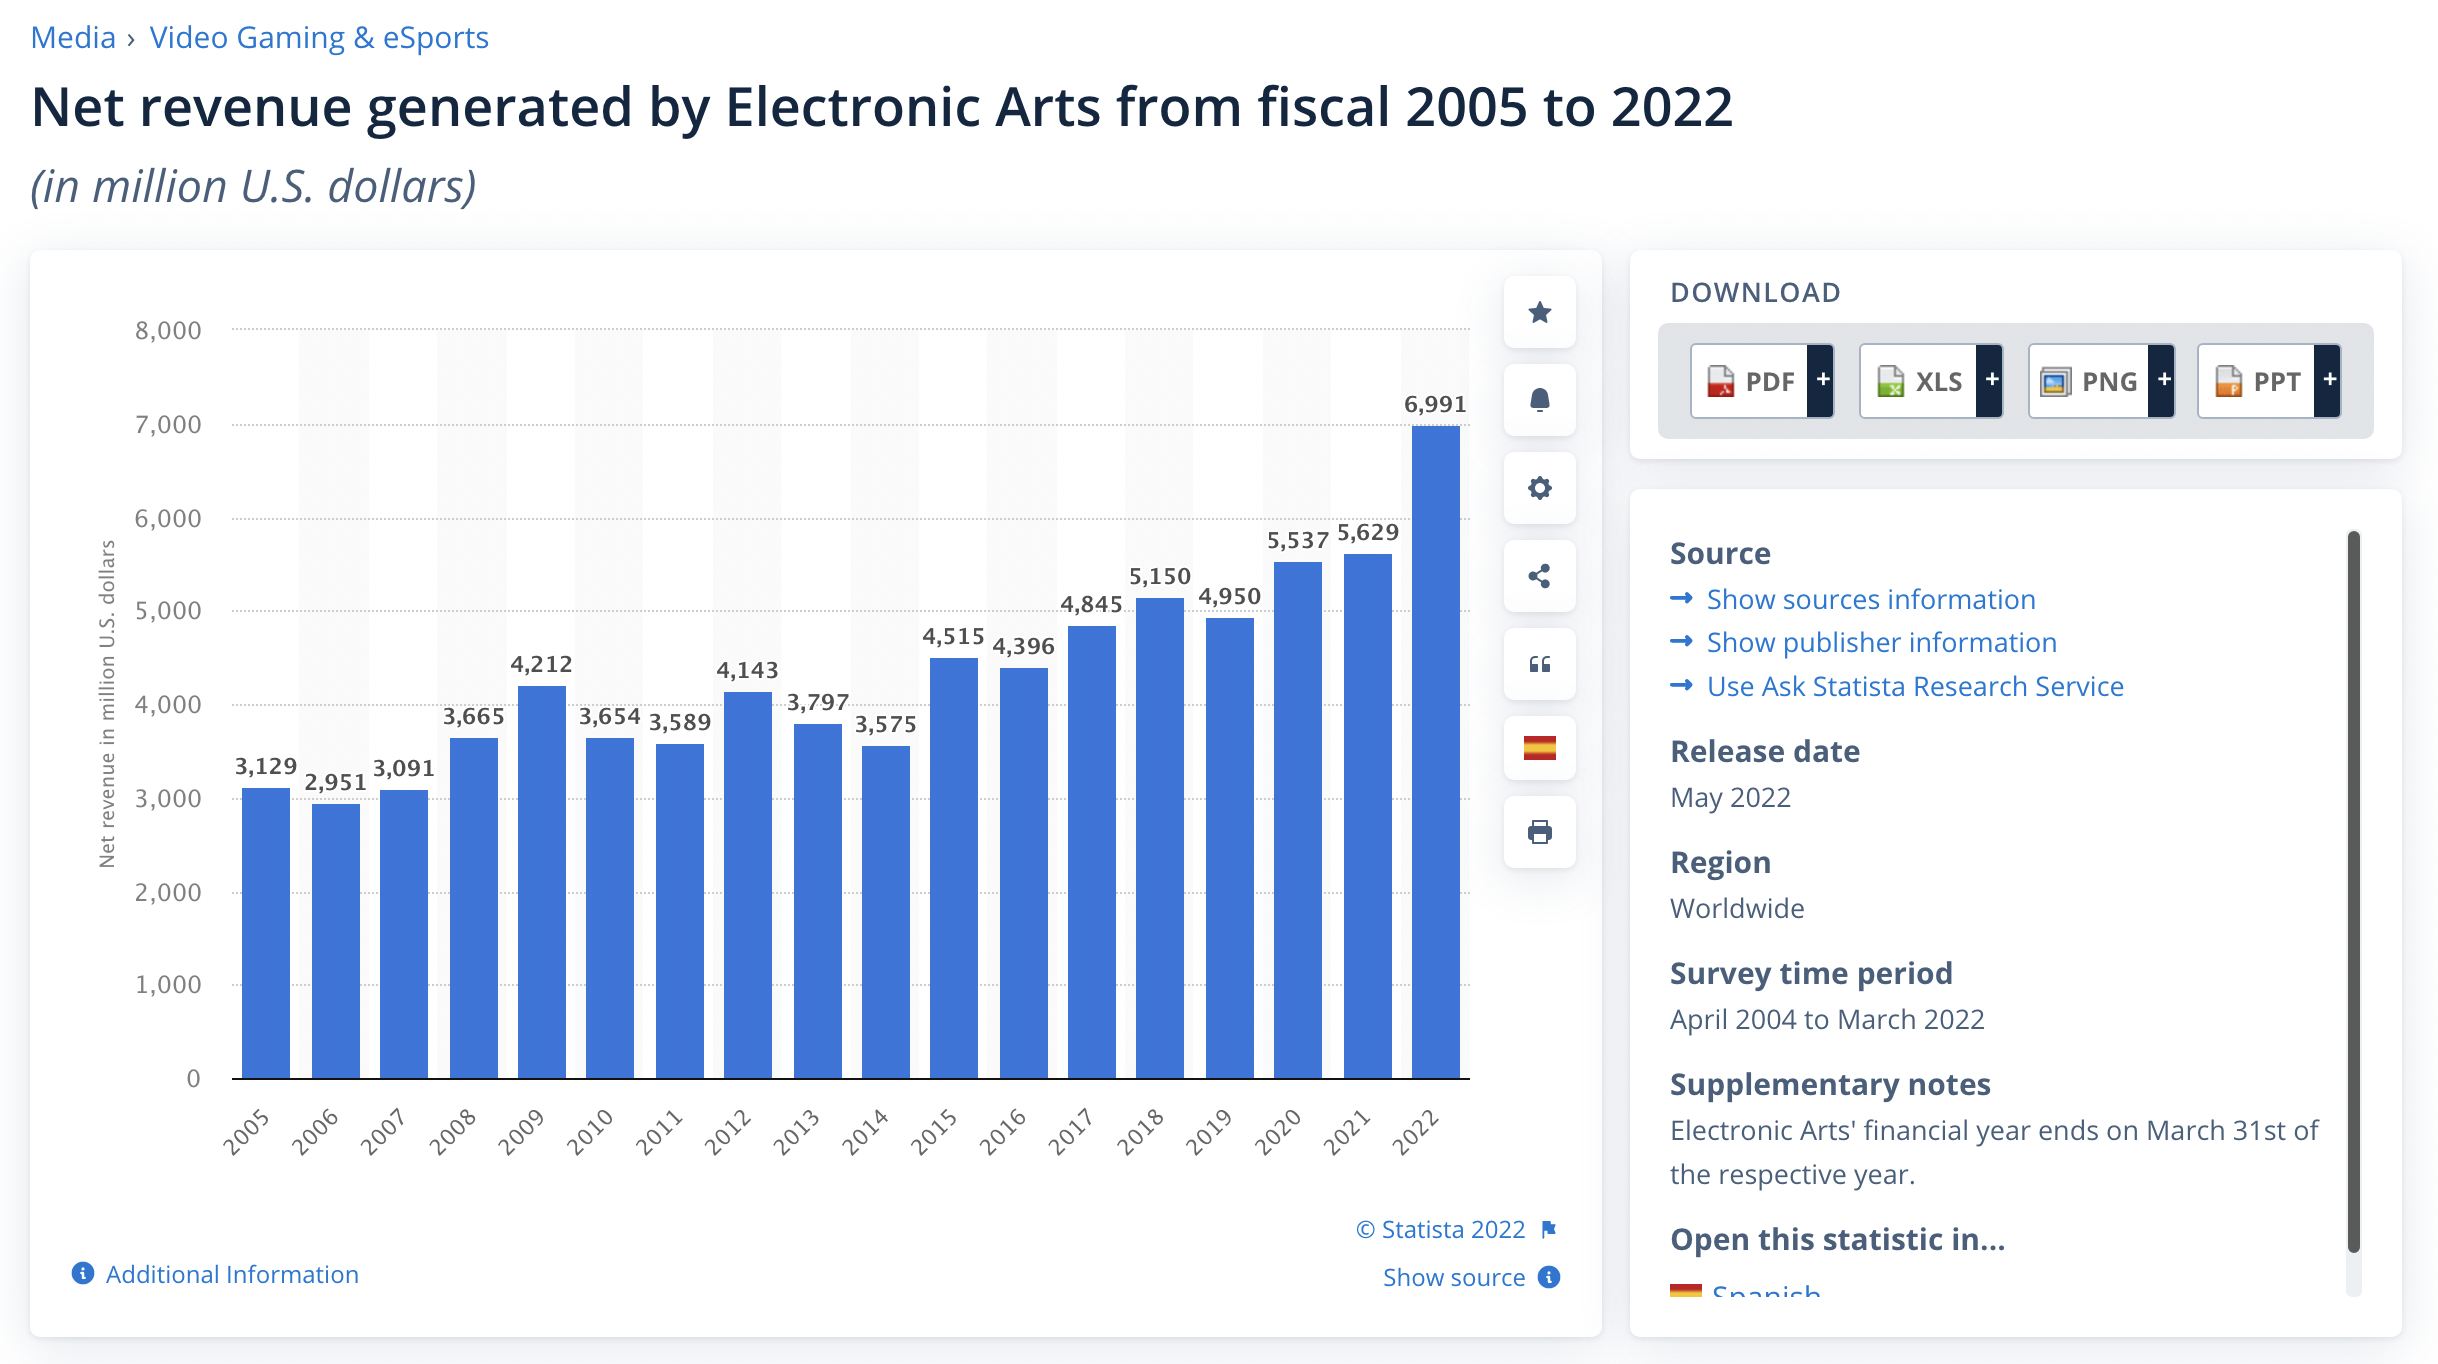Click the Spanish flag language icon
The image size is (2438, 1364).
pyautogui.click(x=1540, y=748)
